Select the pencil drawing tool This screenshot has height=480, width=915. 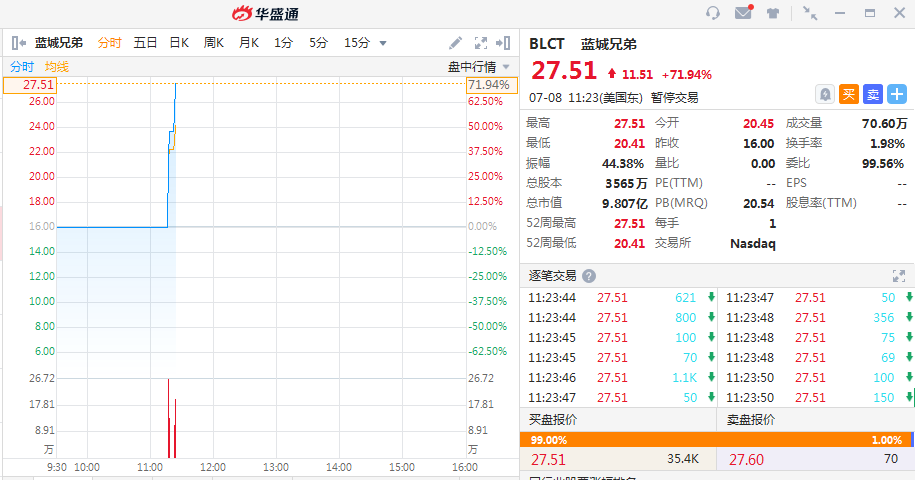[456, 43]
